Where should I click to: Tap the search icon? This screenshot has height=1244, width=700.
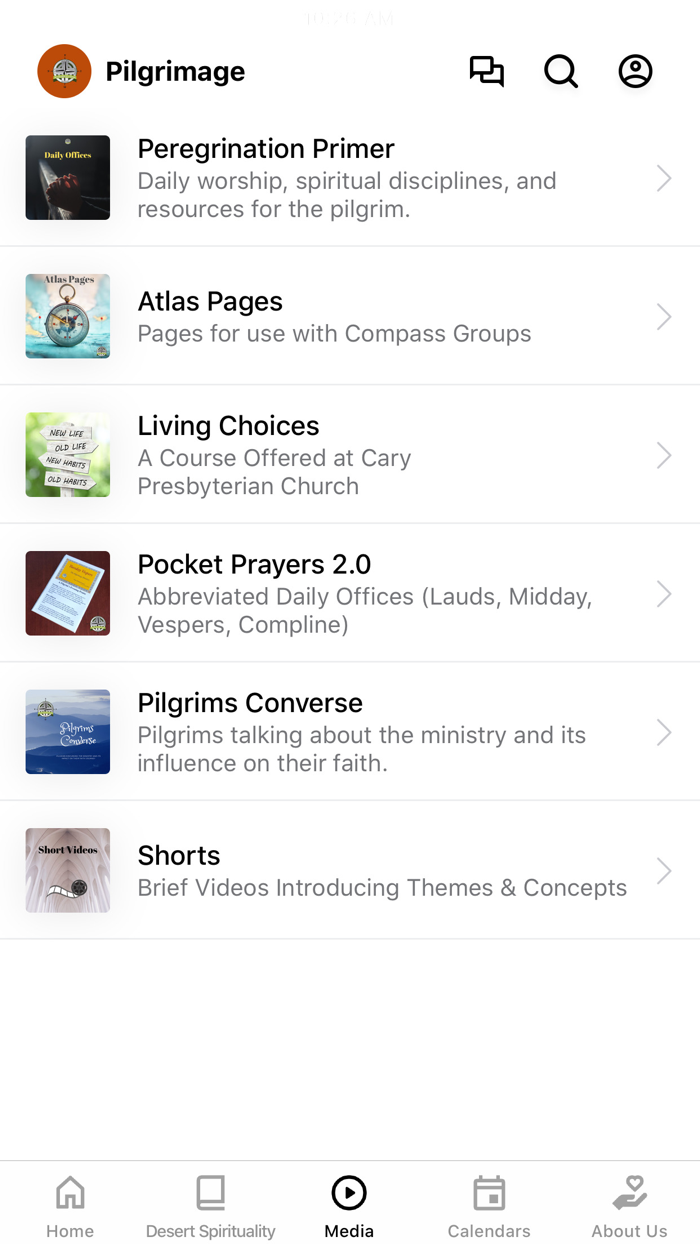tap(561, 70)
